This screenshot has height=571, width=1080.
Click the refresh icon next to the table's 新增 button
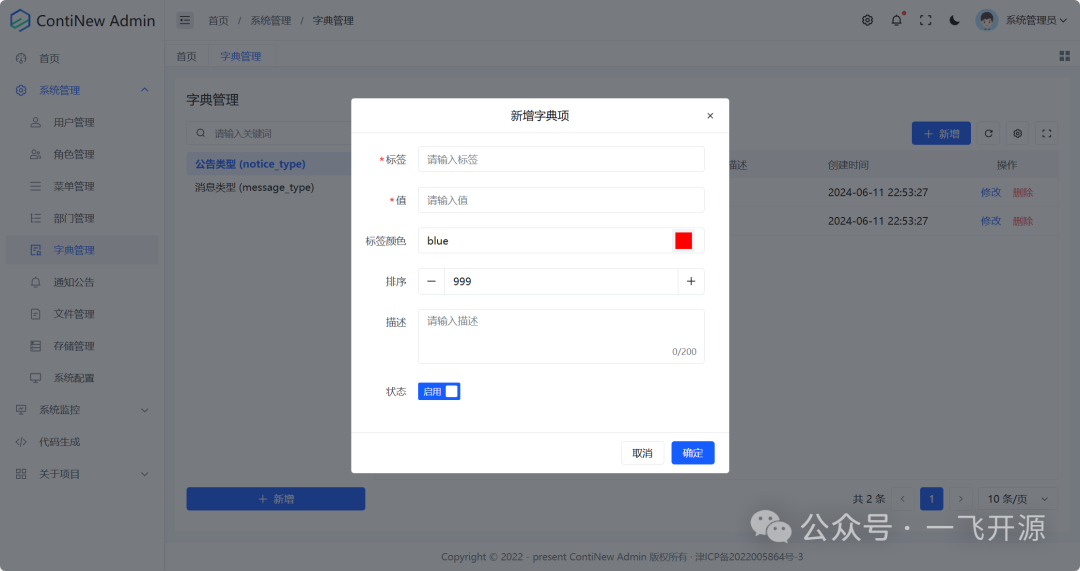(x=988, y=134)
